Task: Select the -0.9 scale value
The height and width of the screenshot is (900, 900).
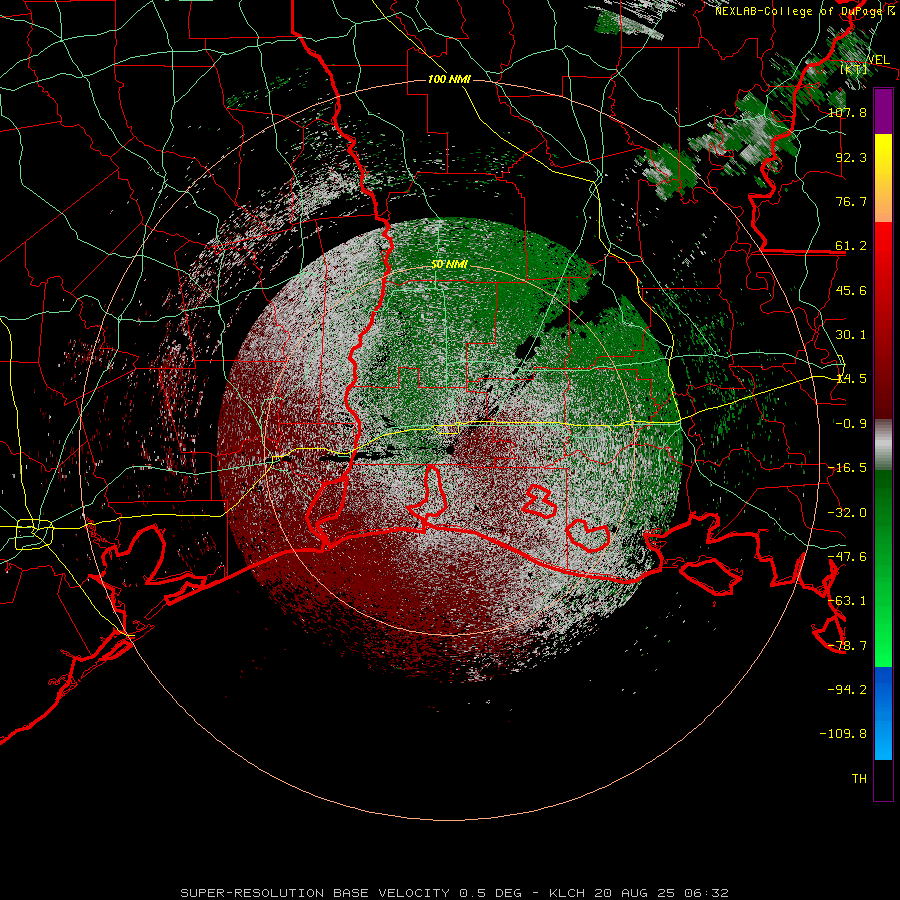Action: click(851, 424)
